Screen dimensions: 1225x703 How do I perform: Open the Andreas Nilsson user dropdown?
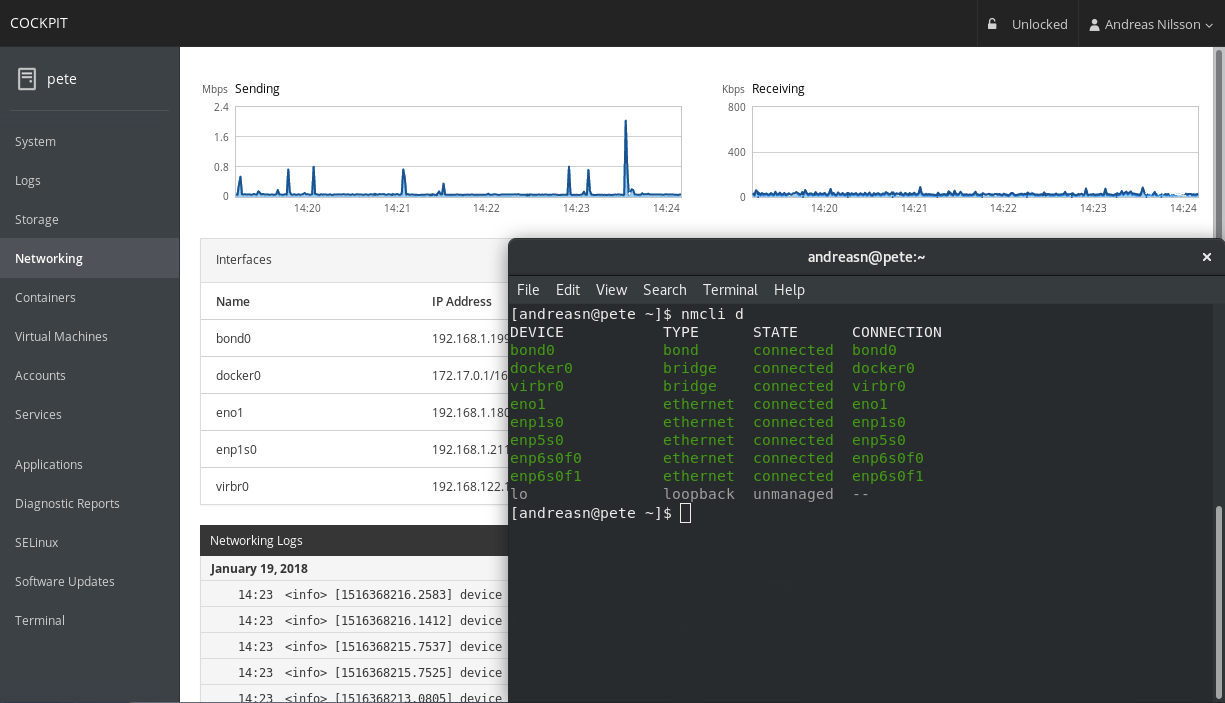click(x=1151, y=24)
